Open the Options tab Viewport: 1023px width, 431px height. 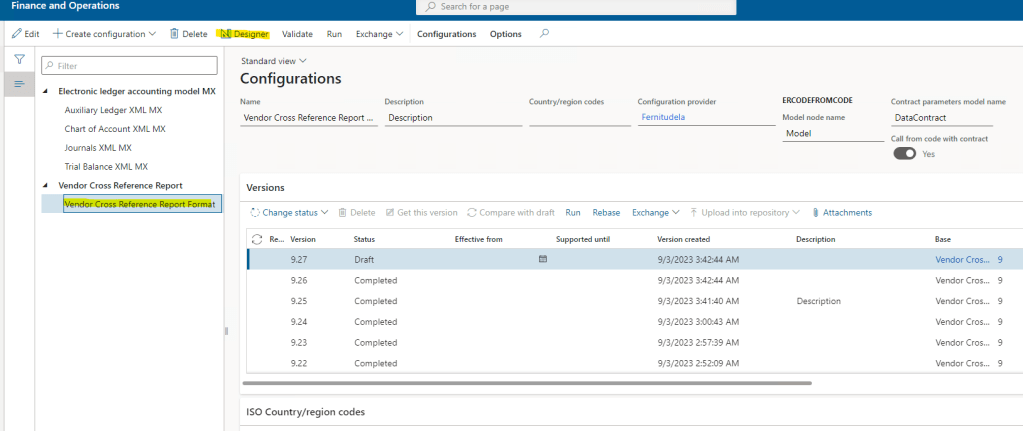(505, 34)
